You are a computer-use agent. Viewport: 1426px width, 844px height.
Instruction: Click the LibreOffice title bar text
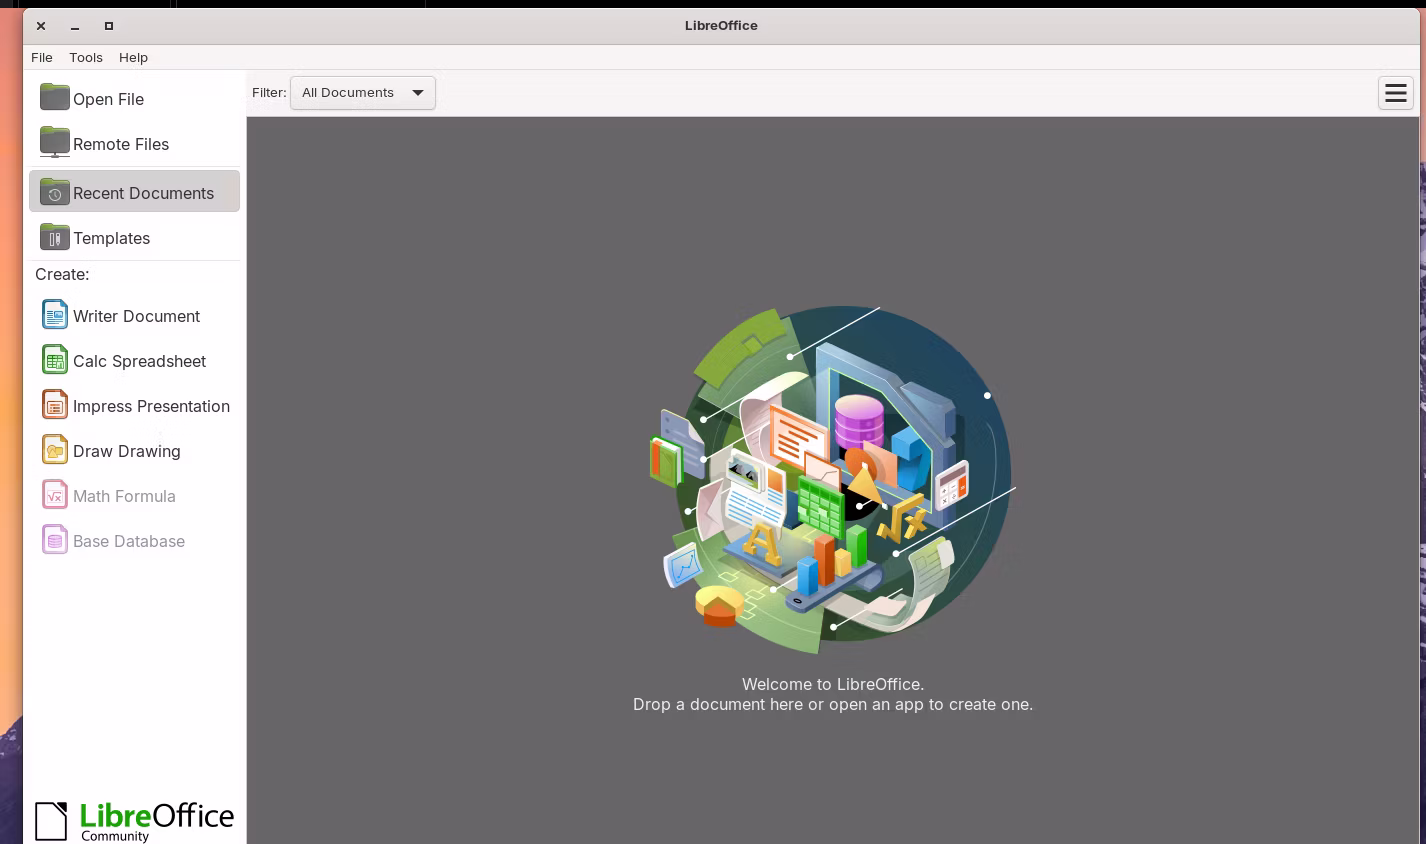pos(721,26)
